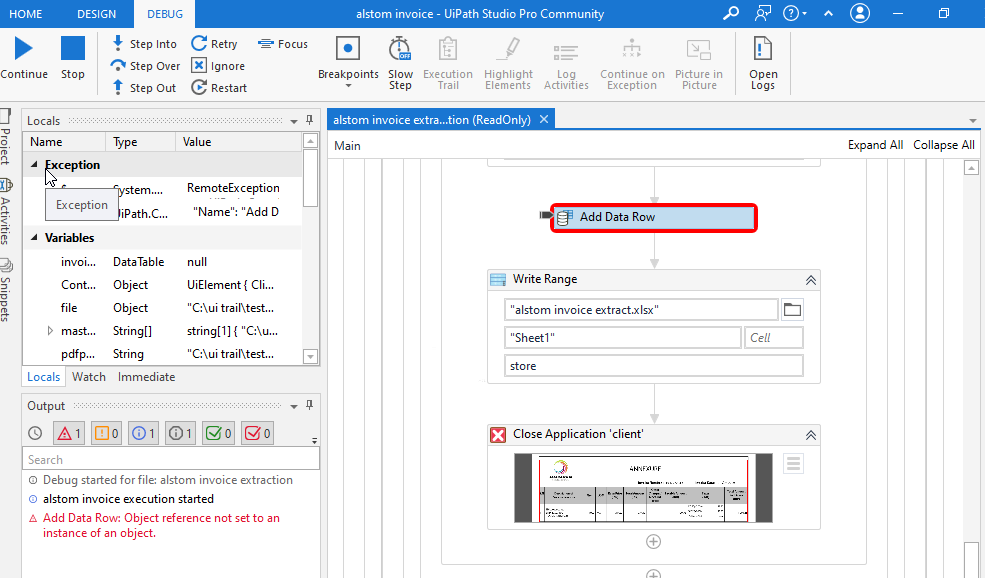Close the alstom invoice extraction tab
The image size is (985, 578).
544,119
